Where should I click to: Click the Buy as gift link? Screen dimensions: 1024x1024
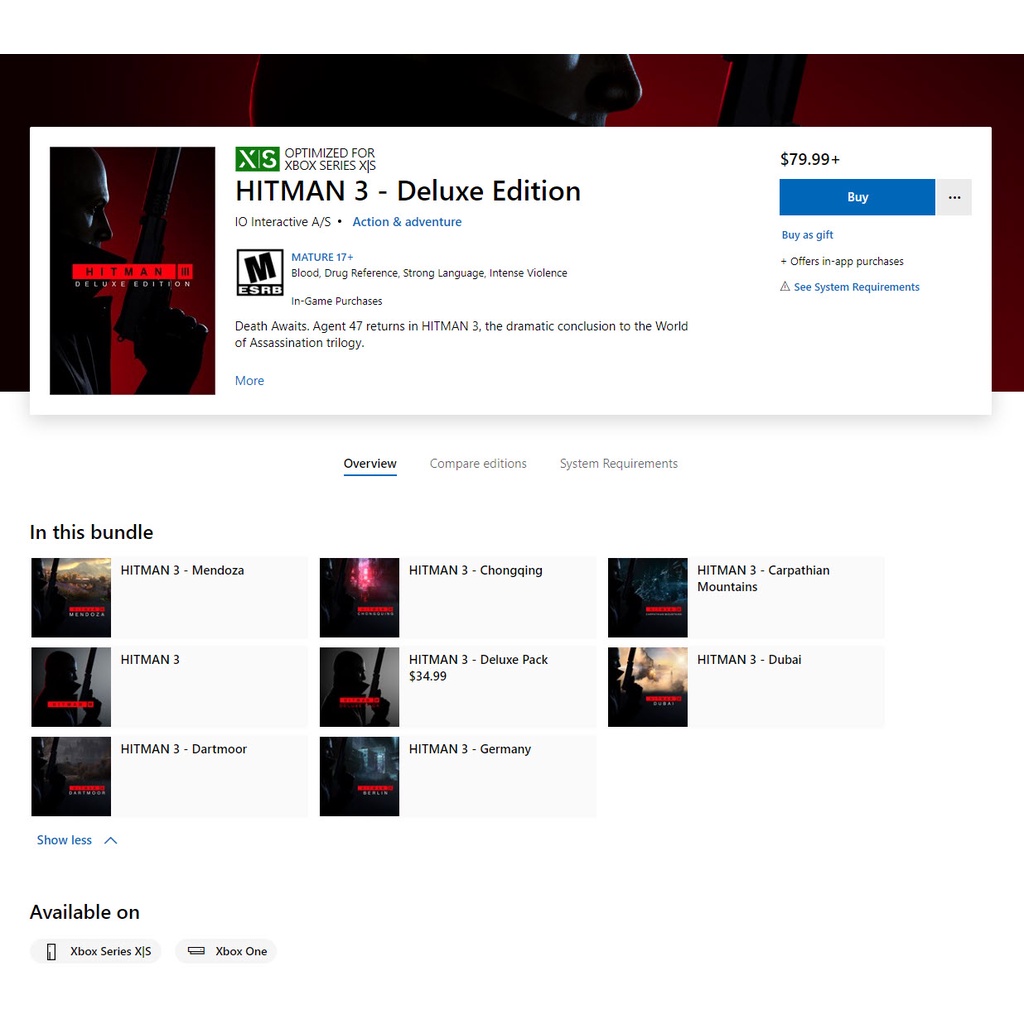point(807,234)
